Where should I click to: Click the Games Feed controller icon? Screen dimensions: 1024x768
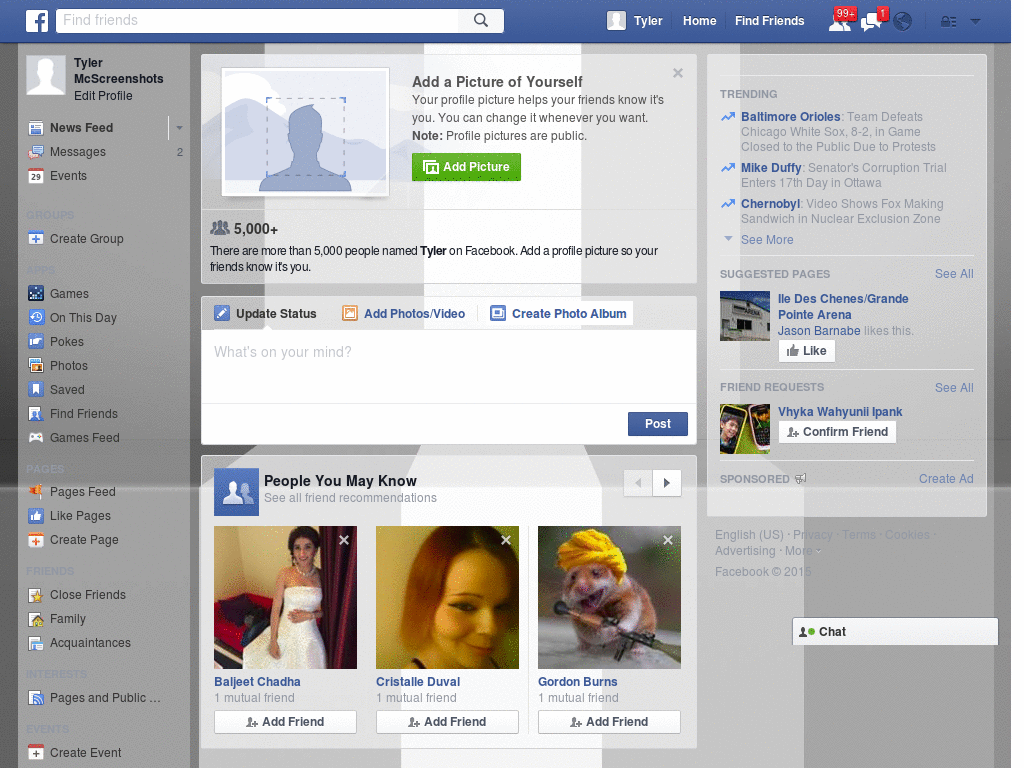click(36, 438)
